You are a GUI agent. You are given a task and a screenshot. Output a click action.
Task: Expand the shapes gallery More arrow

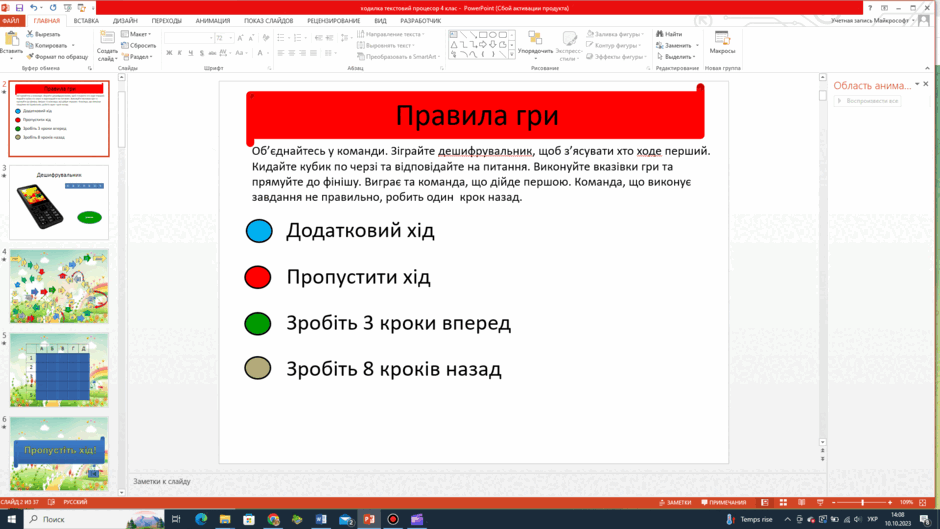(511, 55)
